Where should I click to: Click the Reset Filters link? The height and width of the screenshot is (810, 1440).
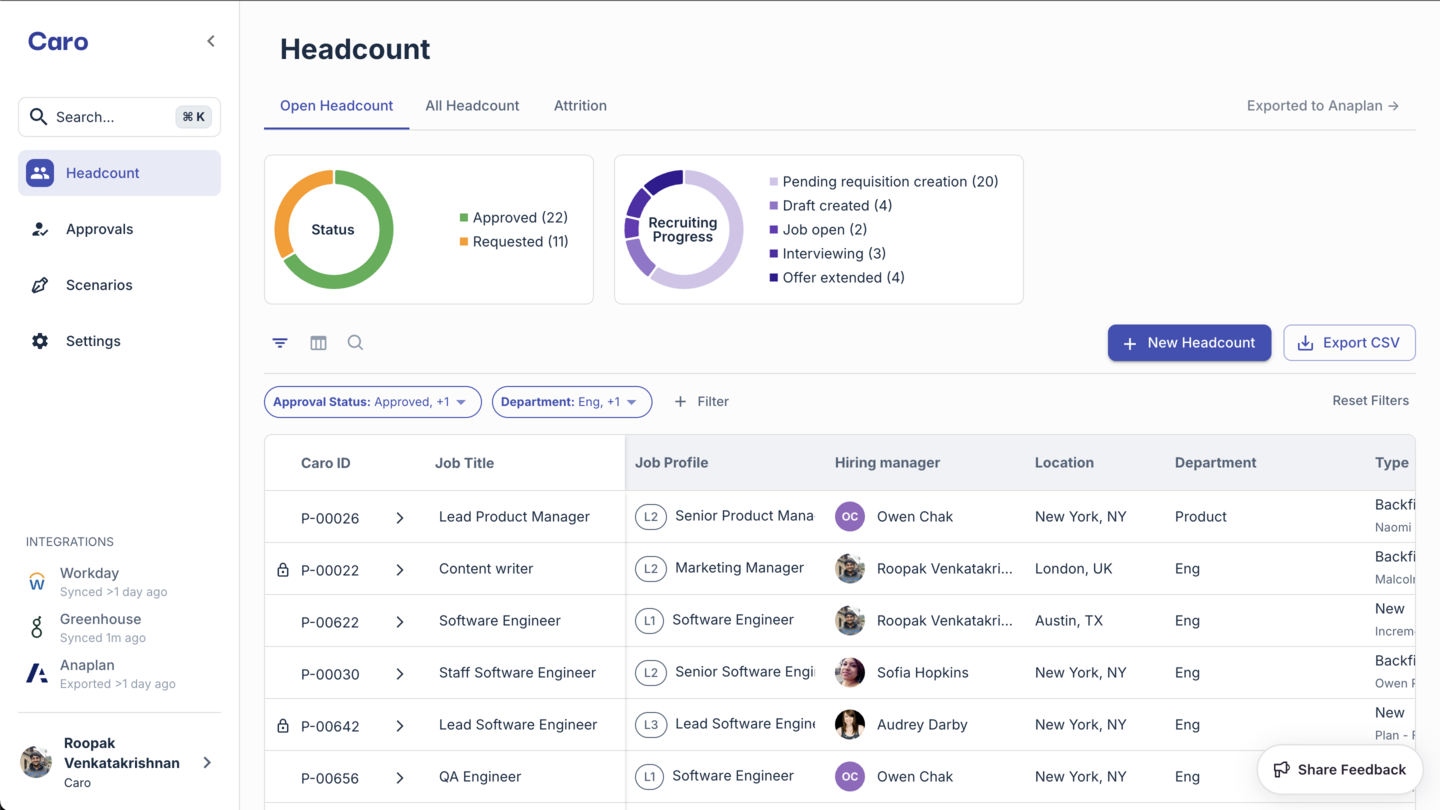click(1370, 401)
